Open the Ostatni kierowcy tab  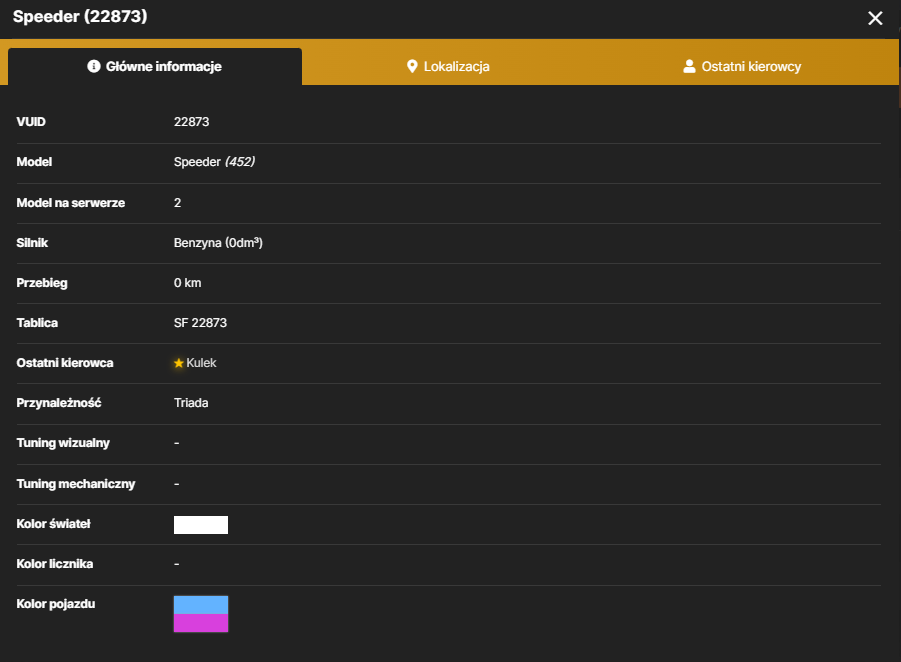742,67
